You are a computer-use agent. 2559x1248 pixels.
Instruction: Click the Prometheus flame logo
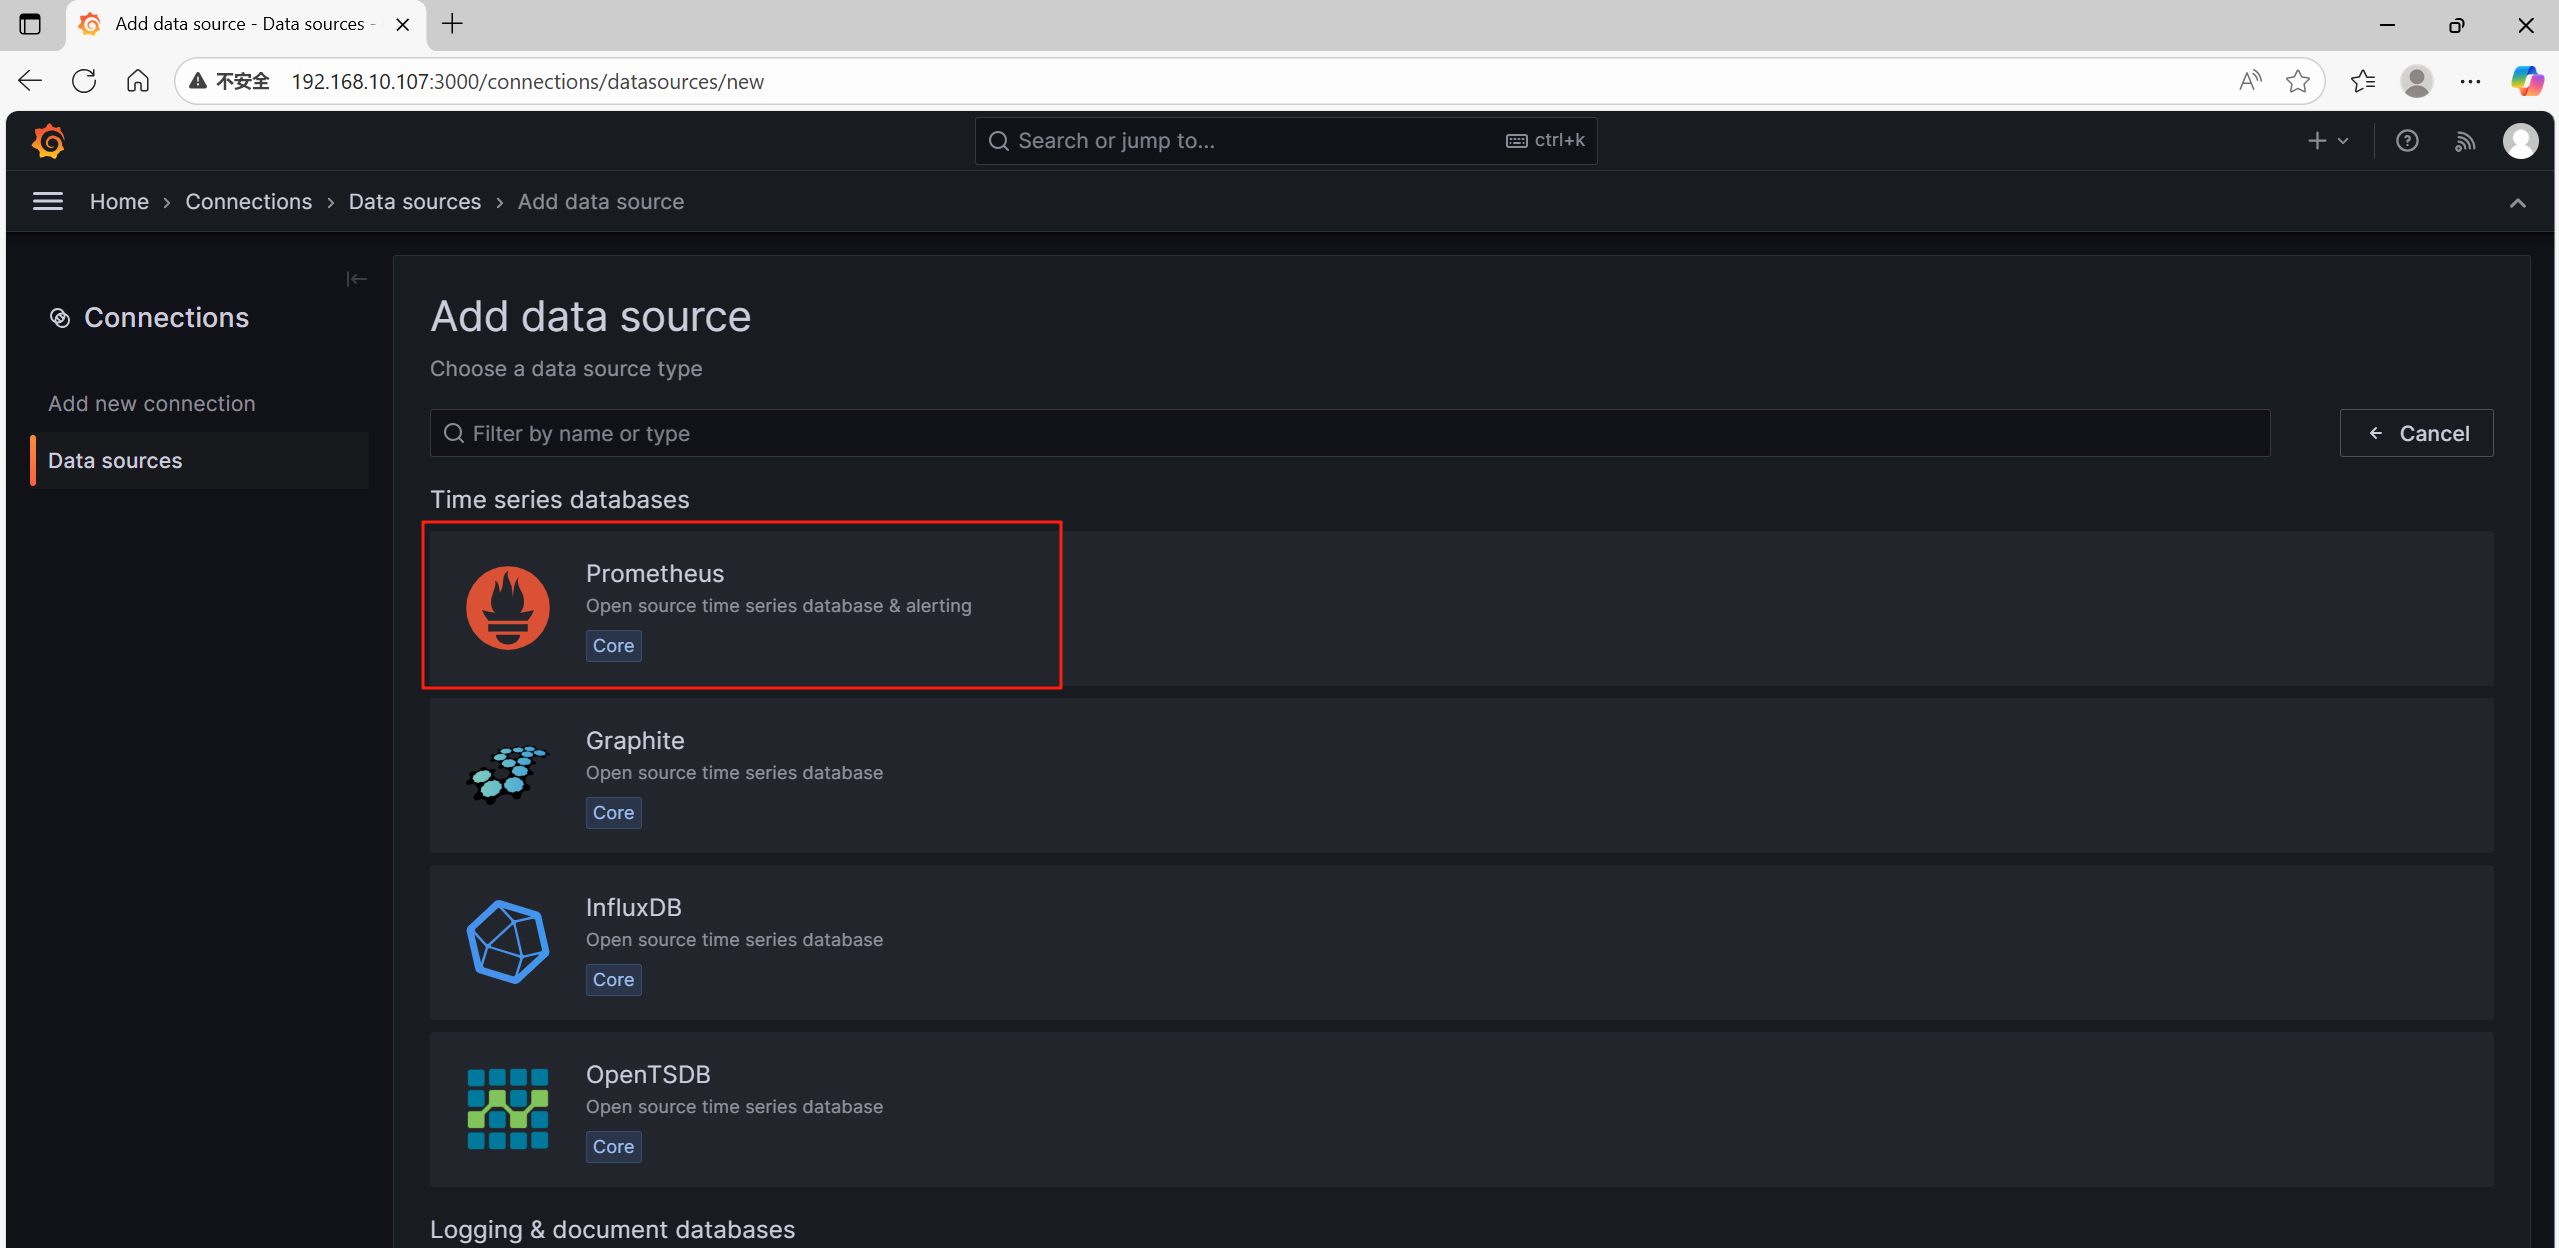[x=508, y=608]
